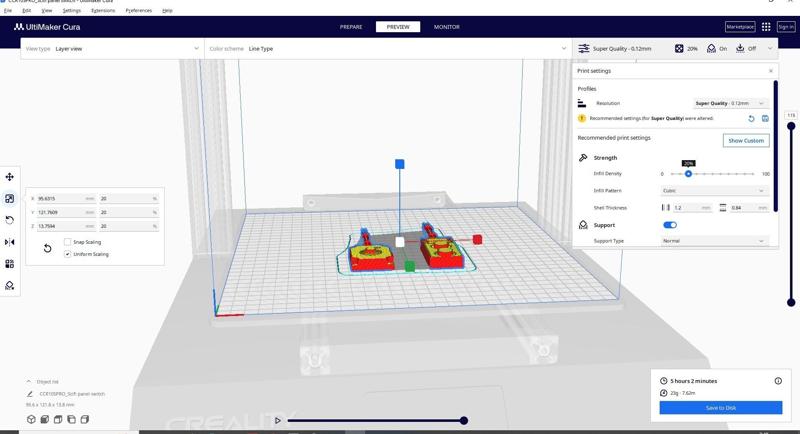Click the pencil icon to rename the job
The image size is (800, 434).
(30, 394)
